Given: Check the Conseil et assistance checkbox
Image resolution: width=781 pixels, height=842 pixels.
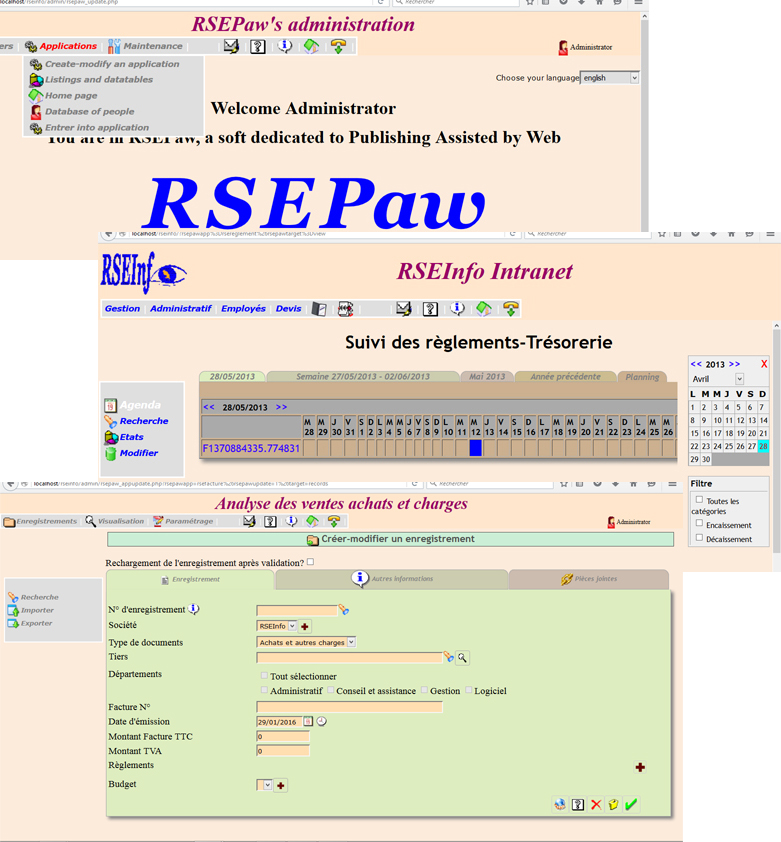Looking at the screenshot, I should [330, 689].
